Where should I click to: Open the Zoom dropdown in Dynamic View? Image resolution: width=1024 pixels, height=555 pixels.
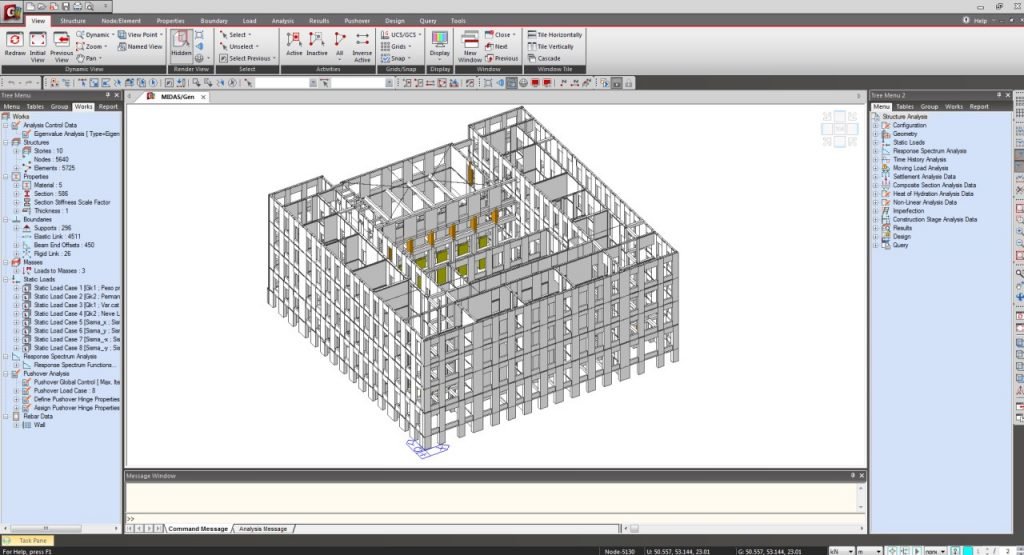96,46
